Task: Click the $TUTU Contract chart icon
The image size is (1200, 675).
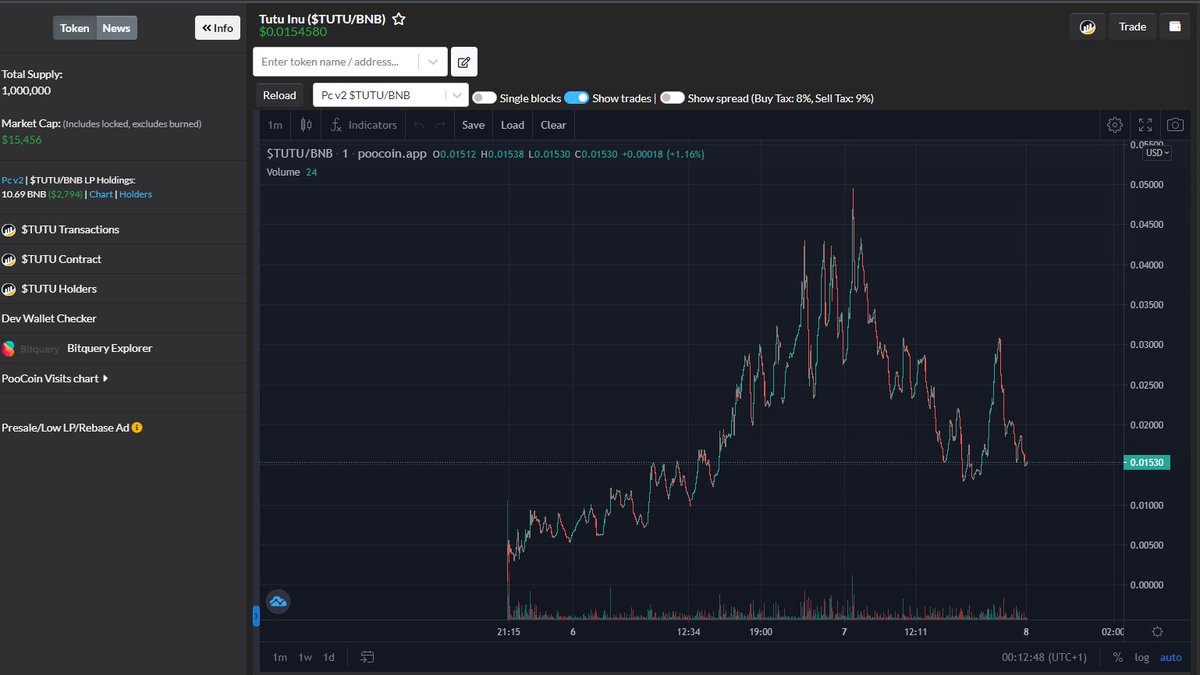Action: pyautogui.click(x=9, y=259)
